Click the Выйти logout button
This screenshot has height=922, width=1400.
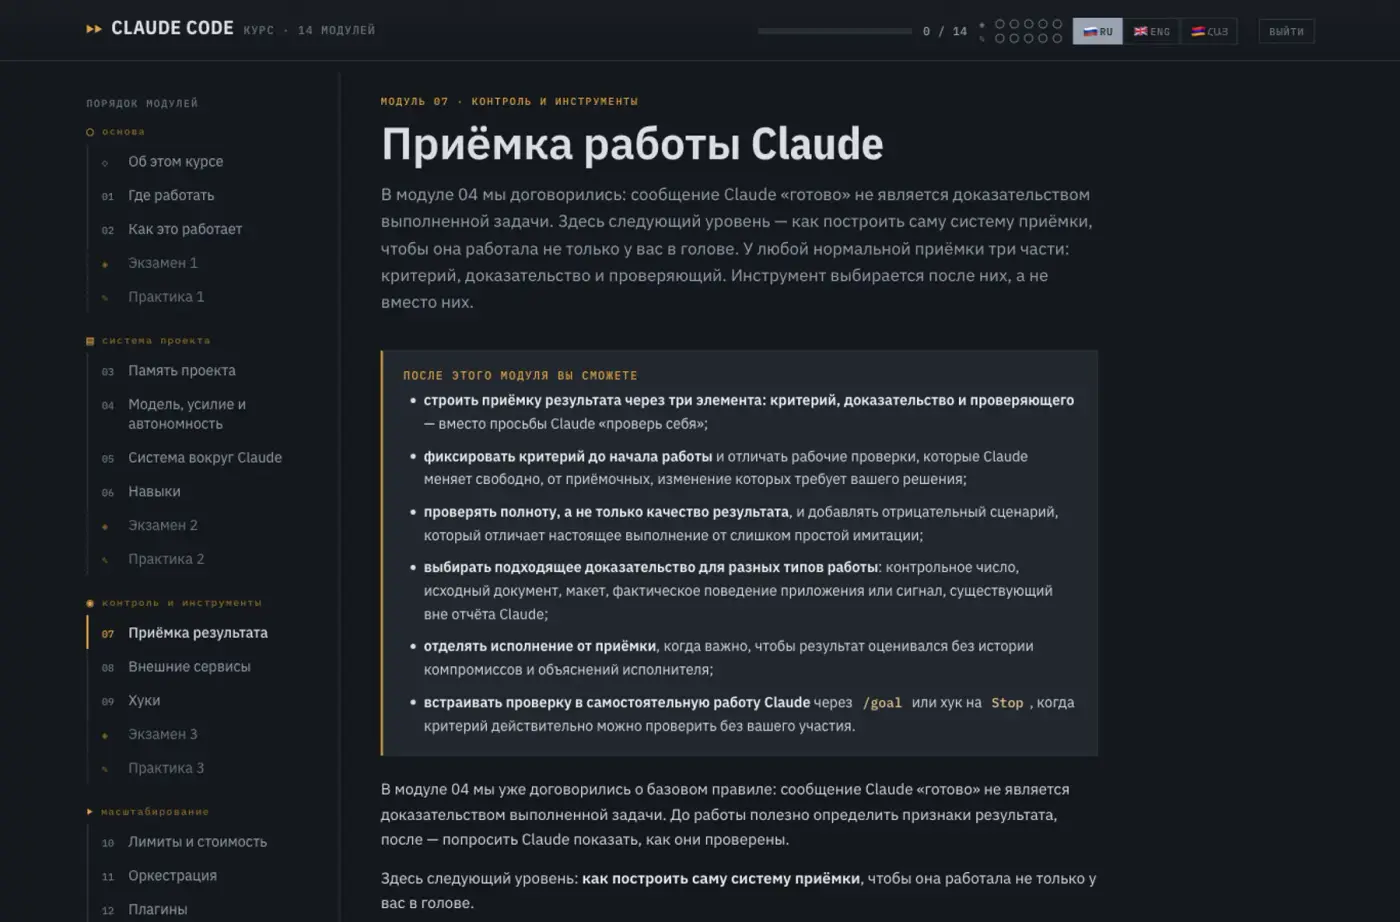[x=1286, y=31]
